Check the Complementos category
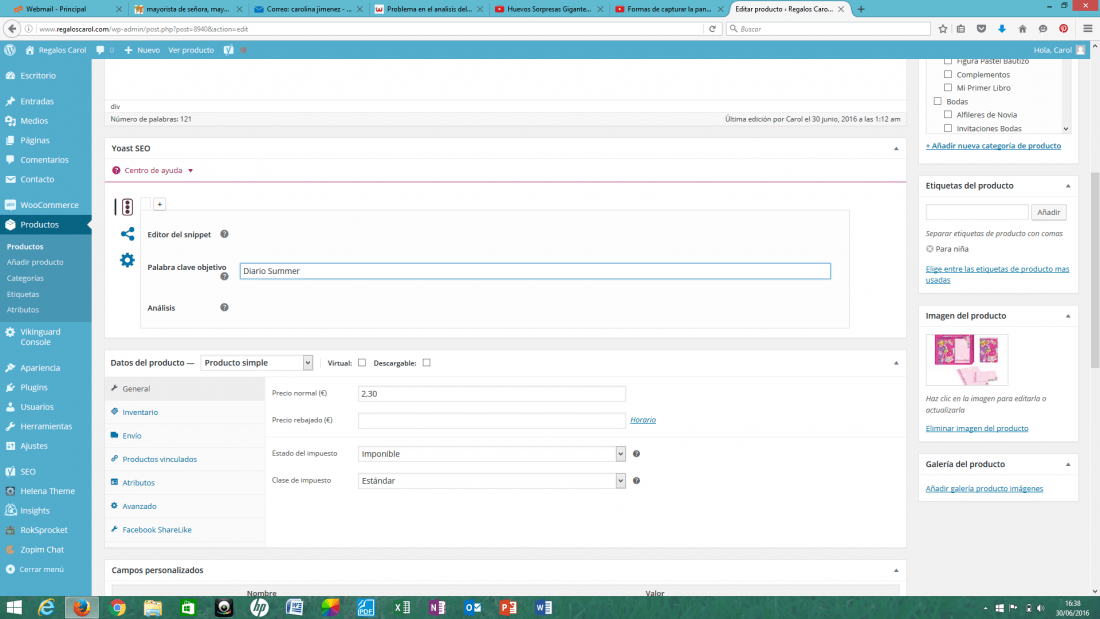The image size is (1100, 619). click(x=948, y=74)
